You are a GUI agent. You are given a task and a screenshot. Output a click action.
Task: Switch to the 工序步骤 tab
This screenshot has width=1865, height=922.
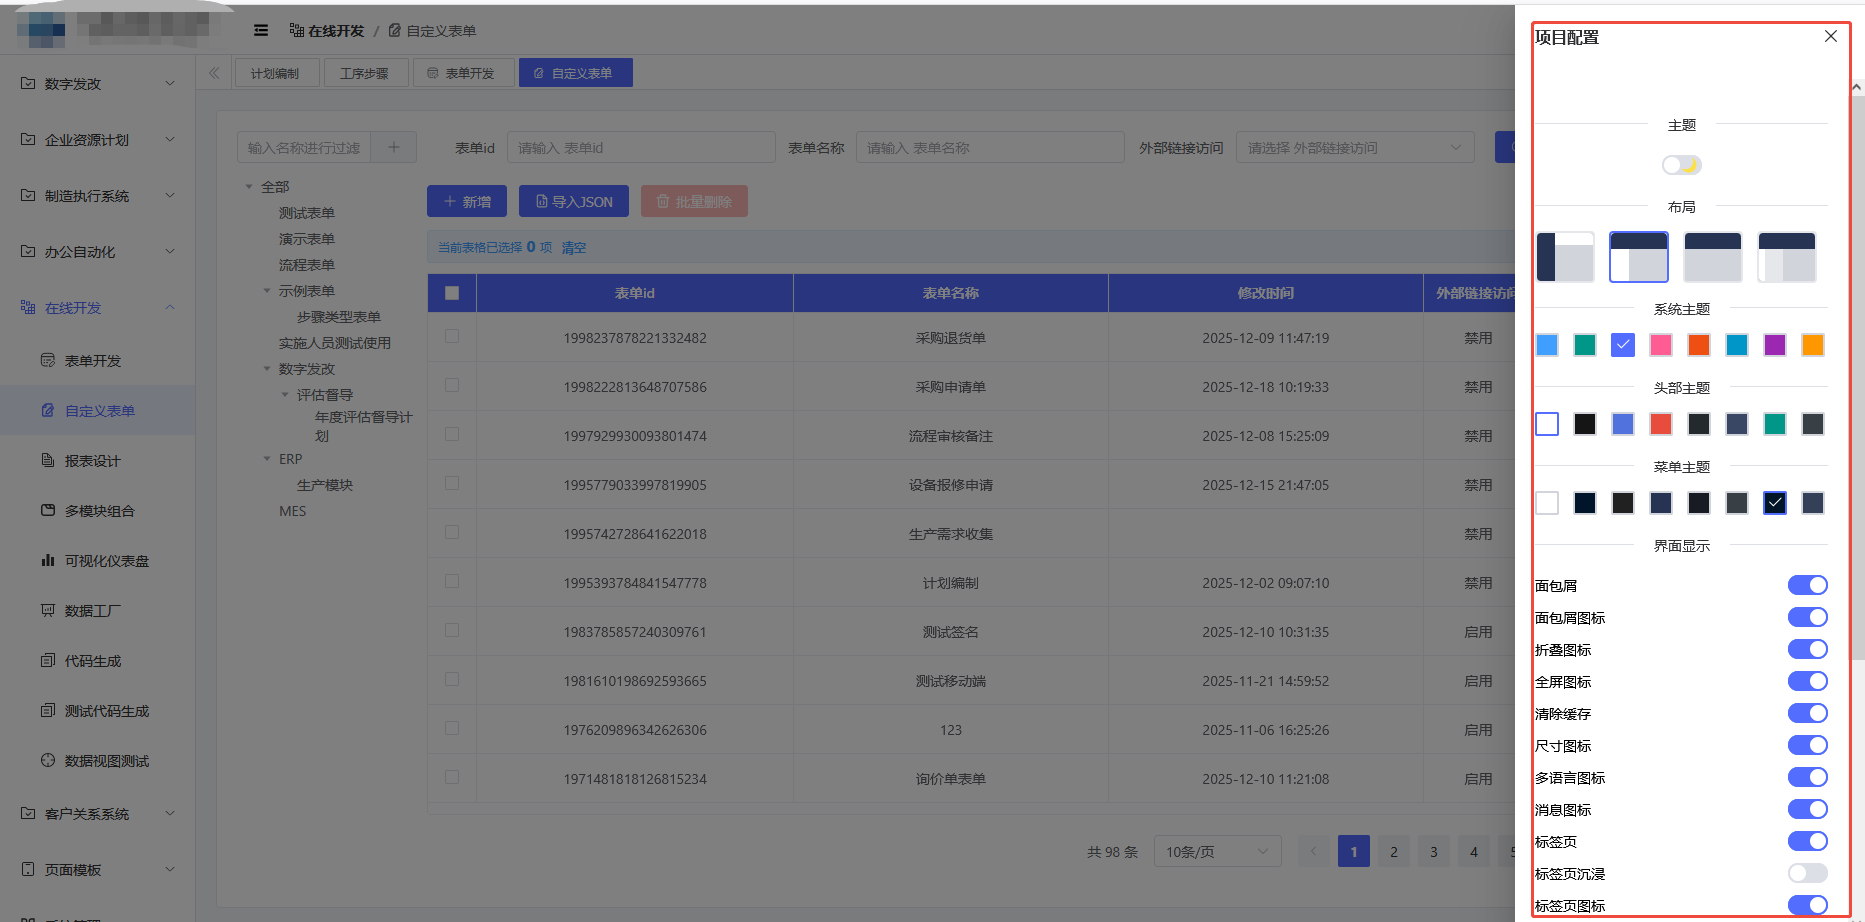pos(365,73)
